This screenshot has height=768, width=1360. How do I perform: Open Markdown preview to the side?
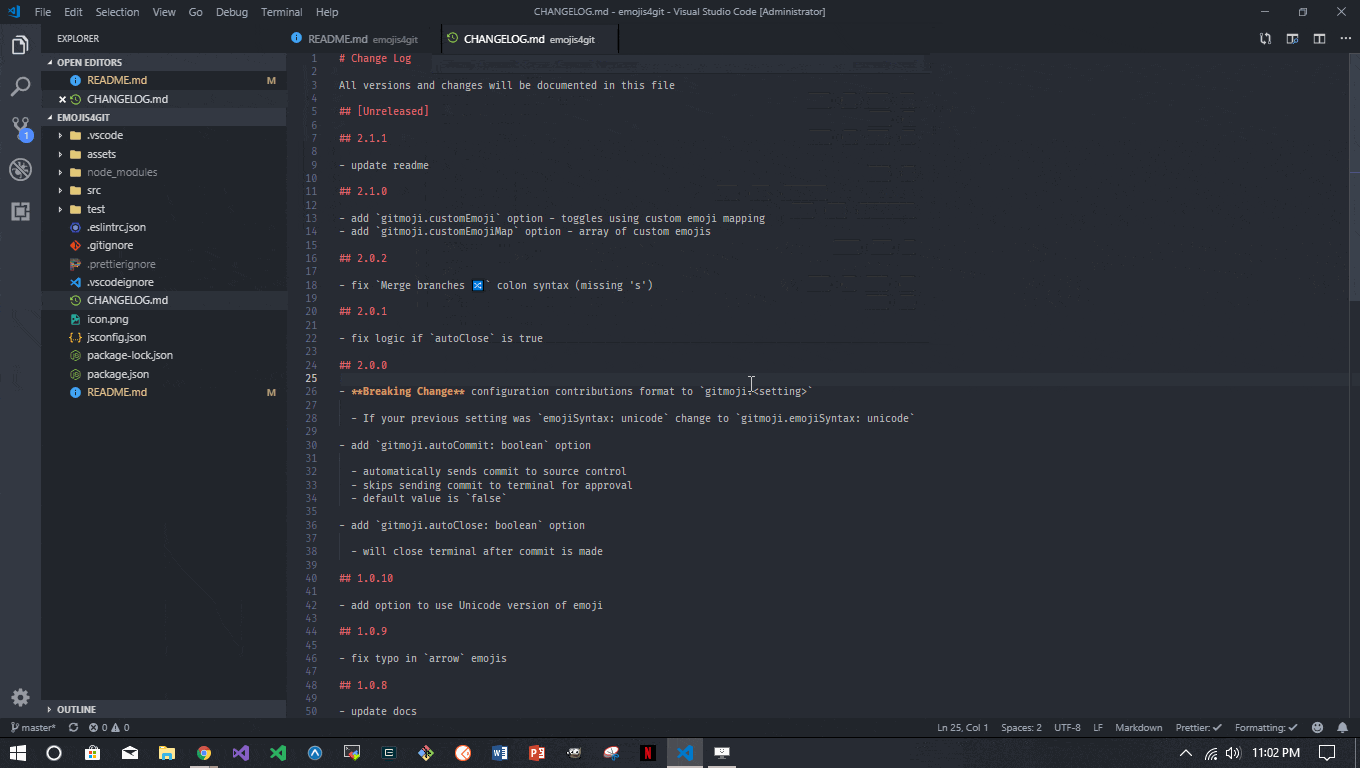pos(1293,39)
